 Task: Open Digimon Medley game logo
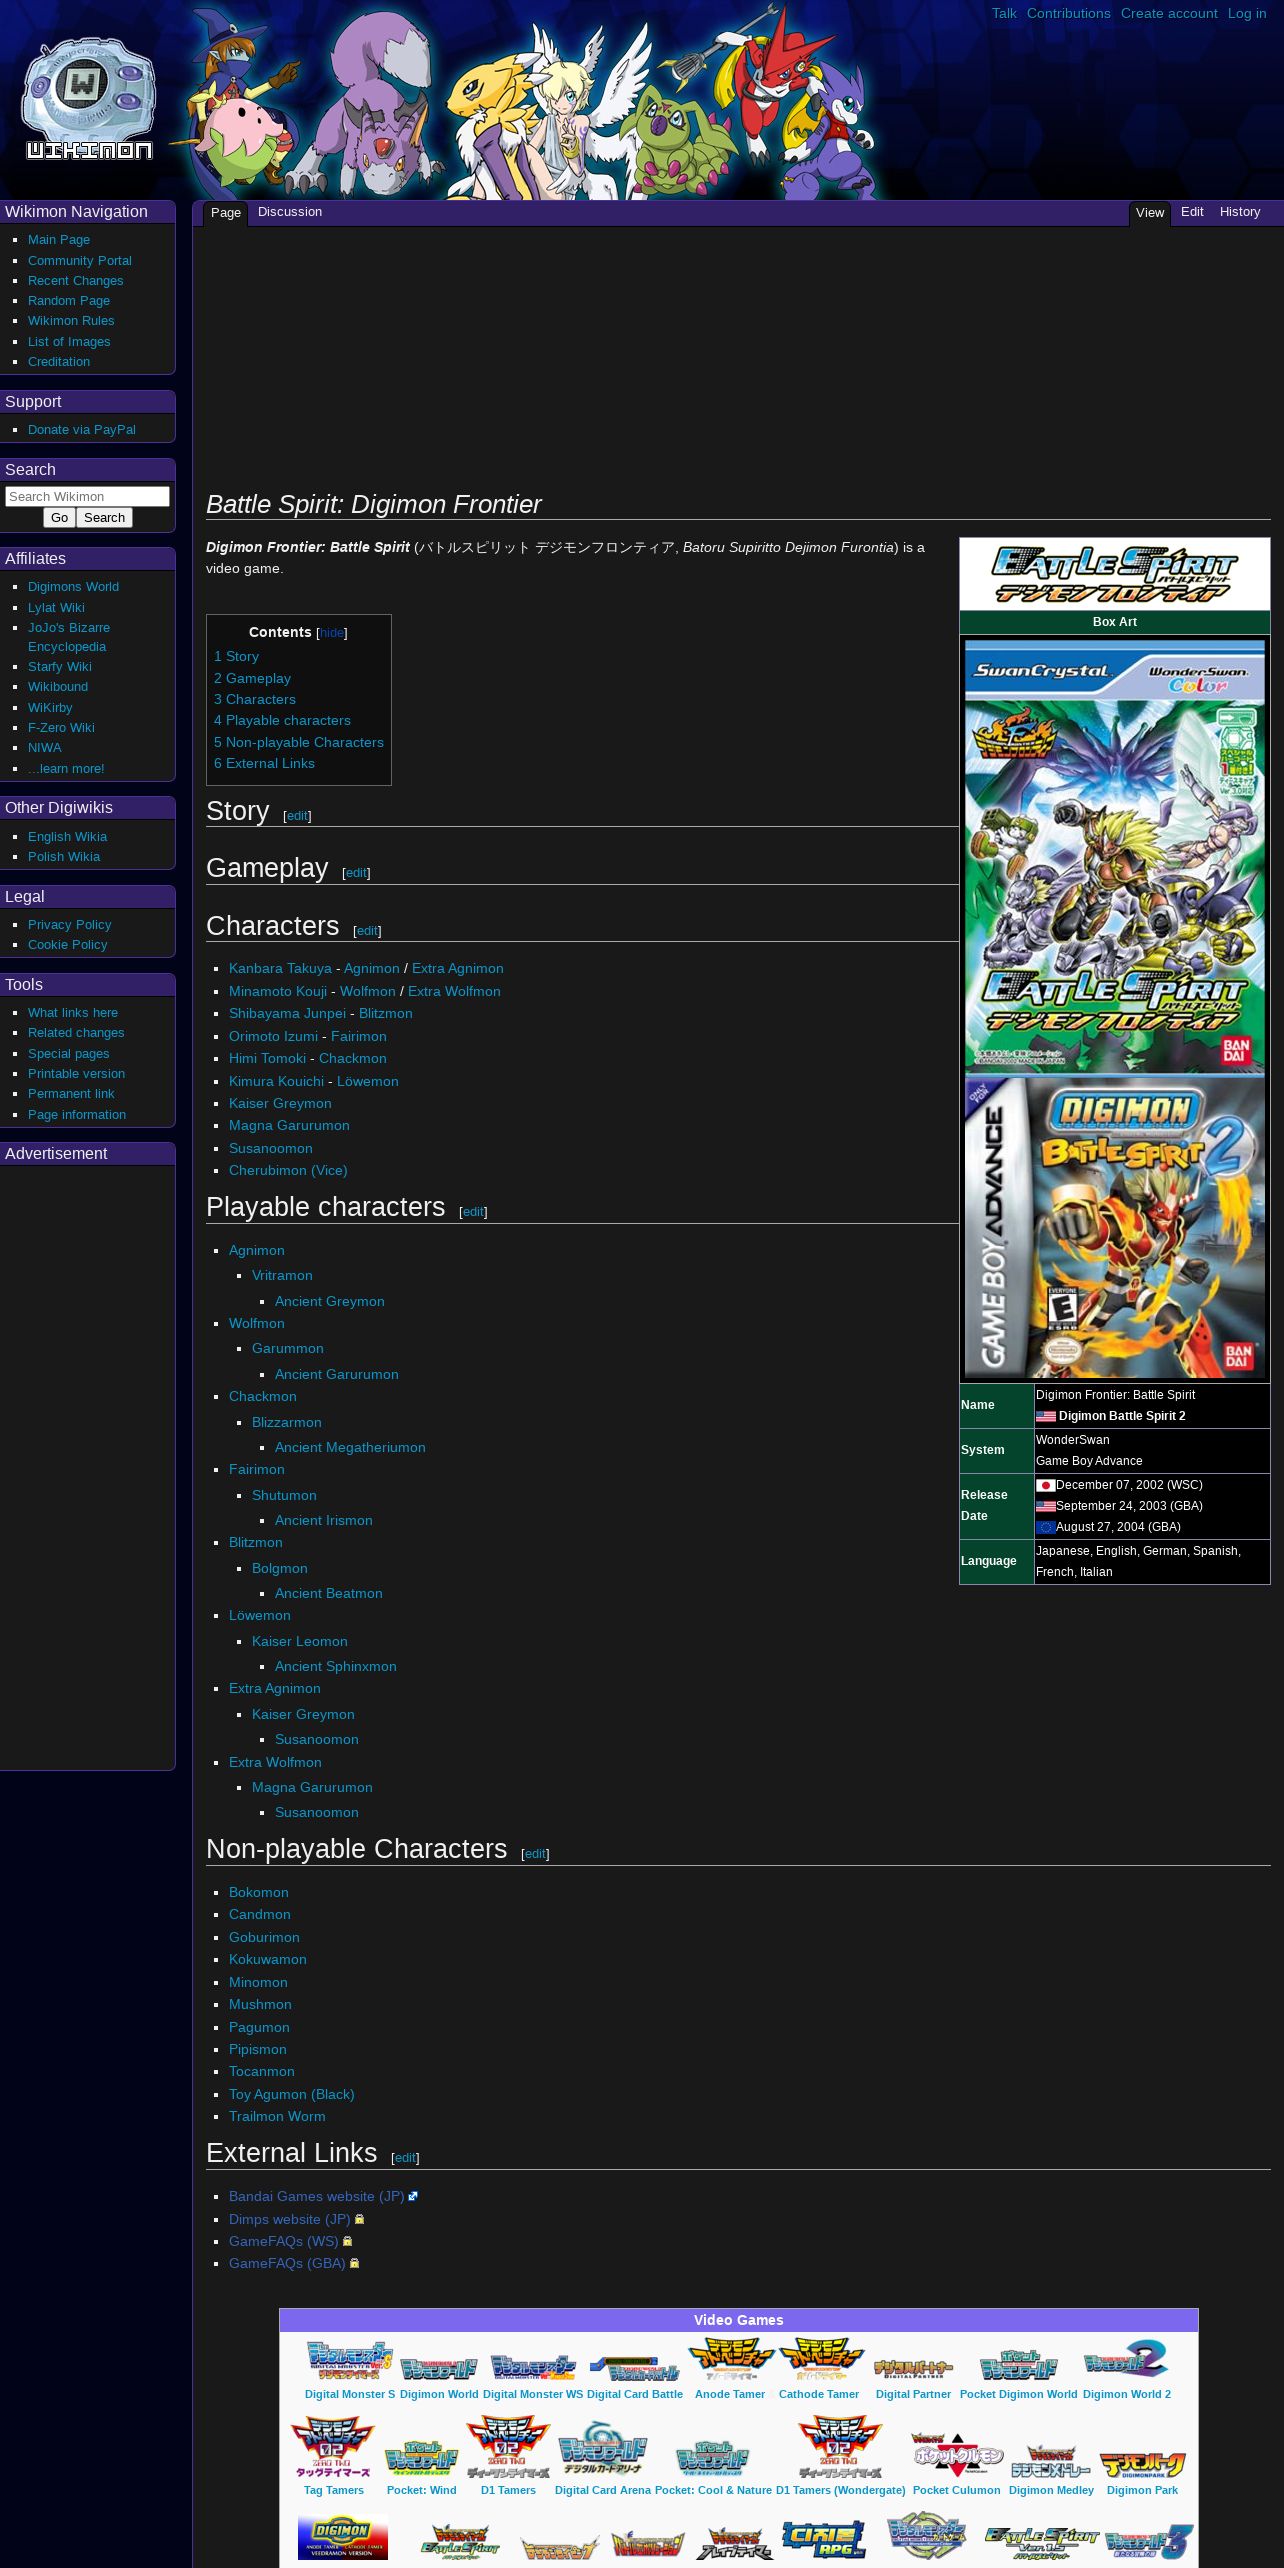[x=1051, y=2460]
